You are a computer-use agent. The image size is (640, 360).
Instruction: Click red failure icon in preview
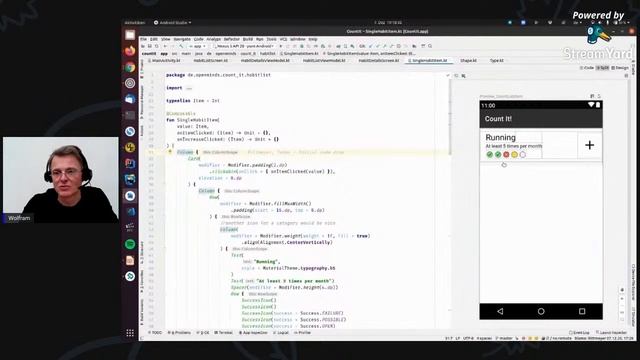pyautogui.click(x=506, y=155)
